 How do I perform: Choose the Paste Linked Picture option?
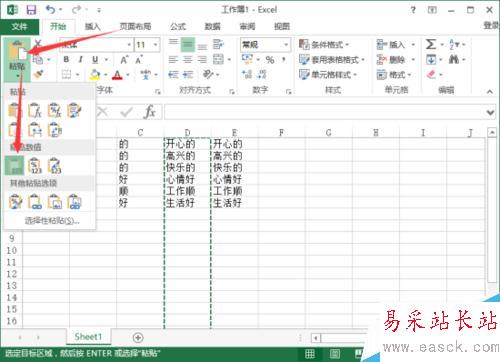click(74, 202)
